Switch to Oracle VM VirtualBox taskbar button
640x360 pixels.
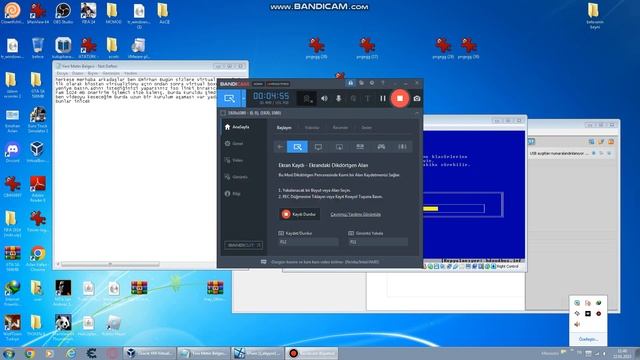[150, 353]
